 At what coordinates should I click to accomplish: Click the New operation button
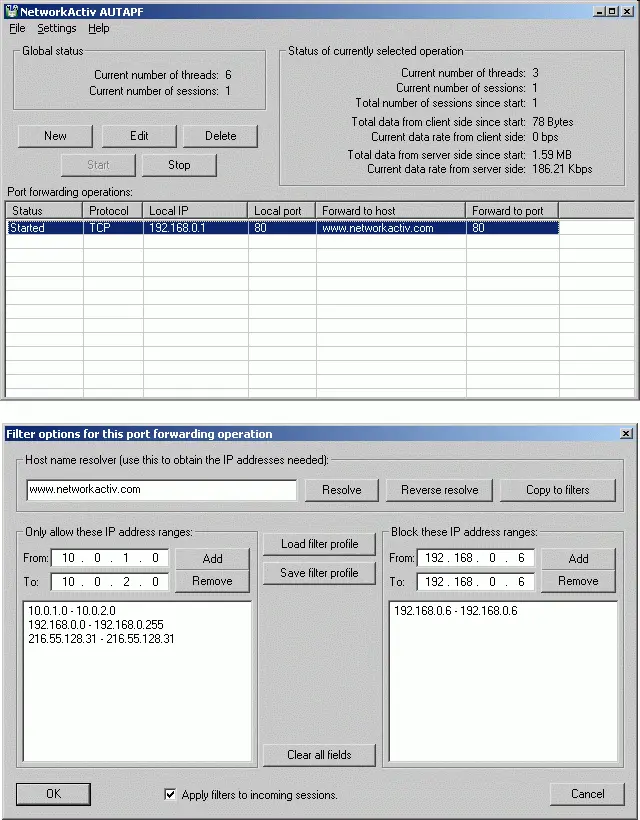55,136
